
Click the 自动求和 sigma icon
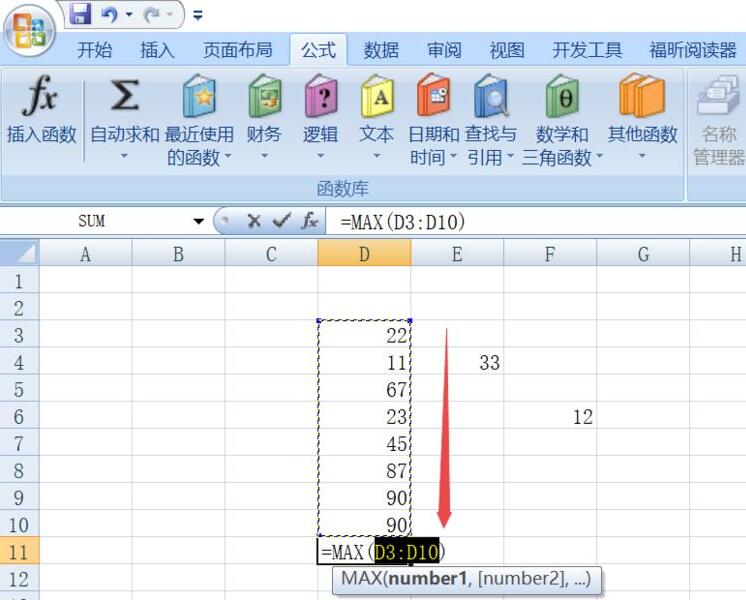(x=125, y=95)
